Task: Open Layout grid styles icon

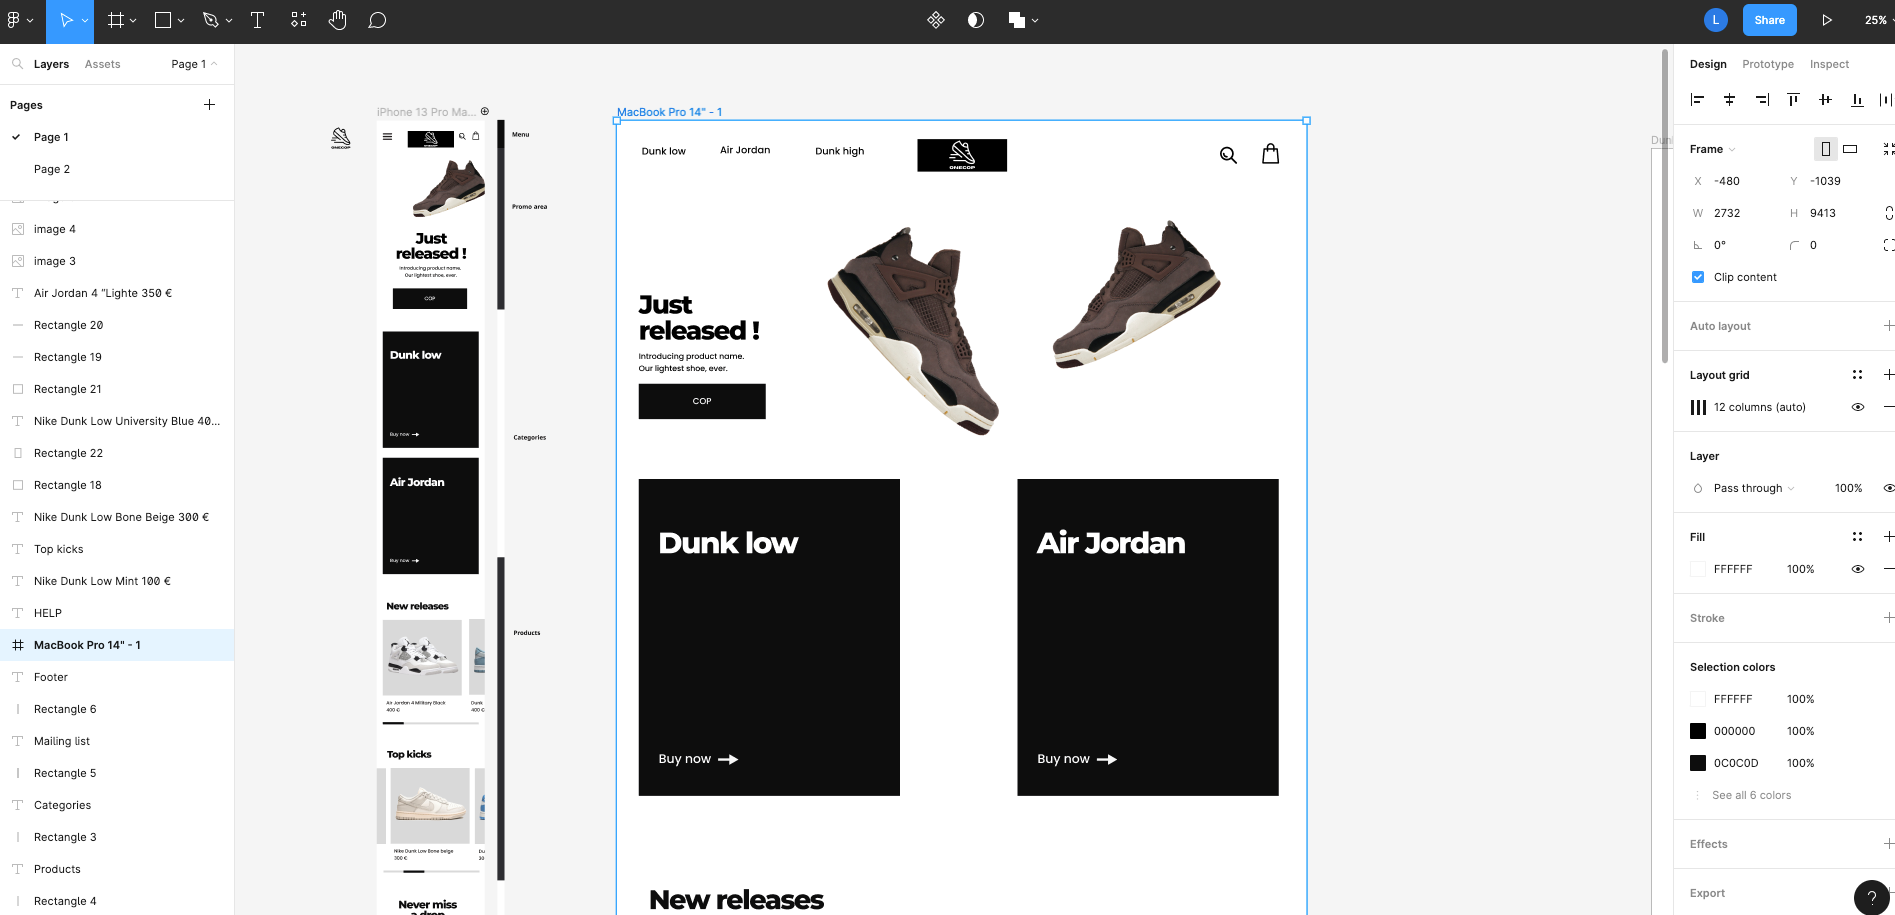Action: [x=1857, y=375]
